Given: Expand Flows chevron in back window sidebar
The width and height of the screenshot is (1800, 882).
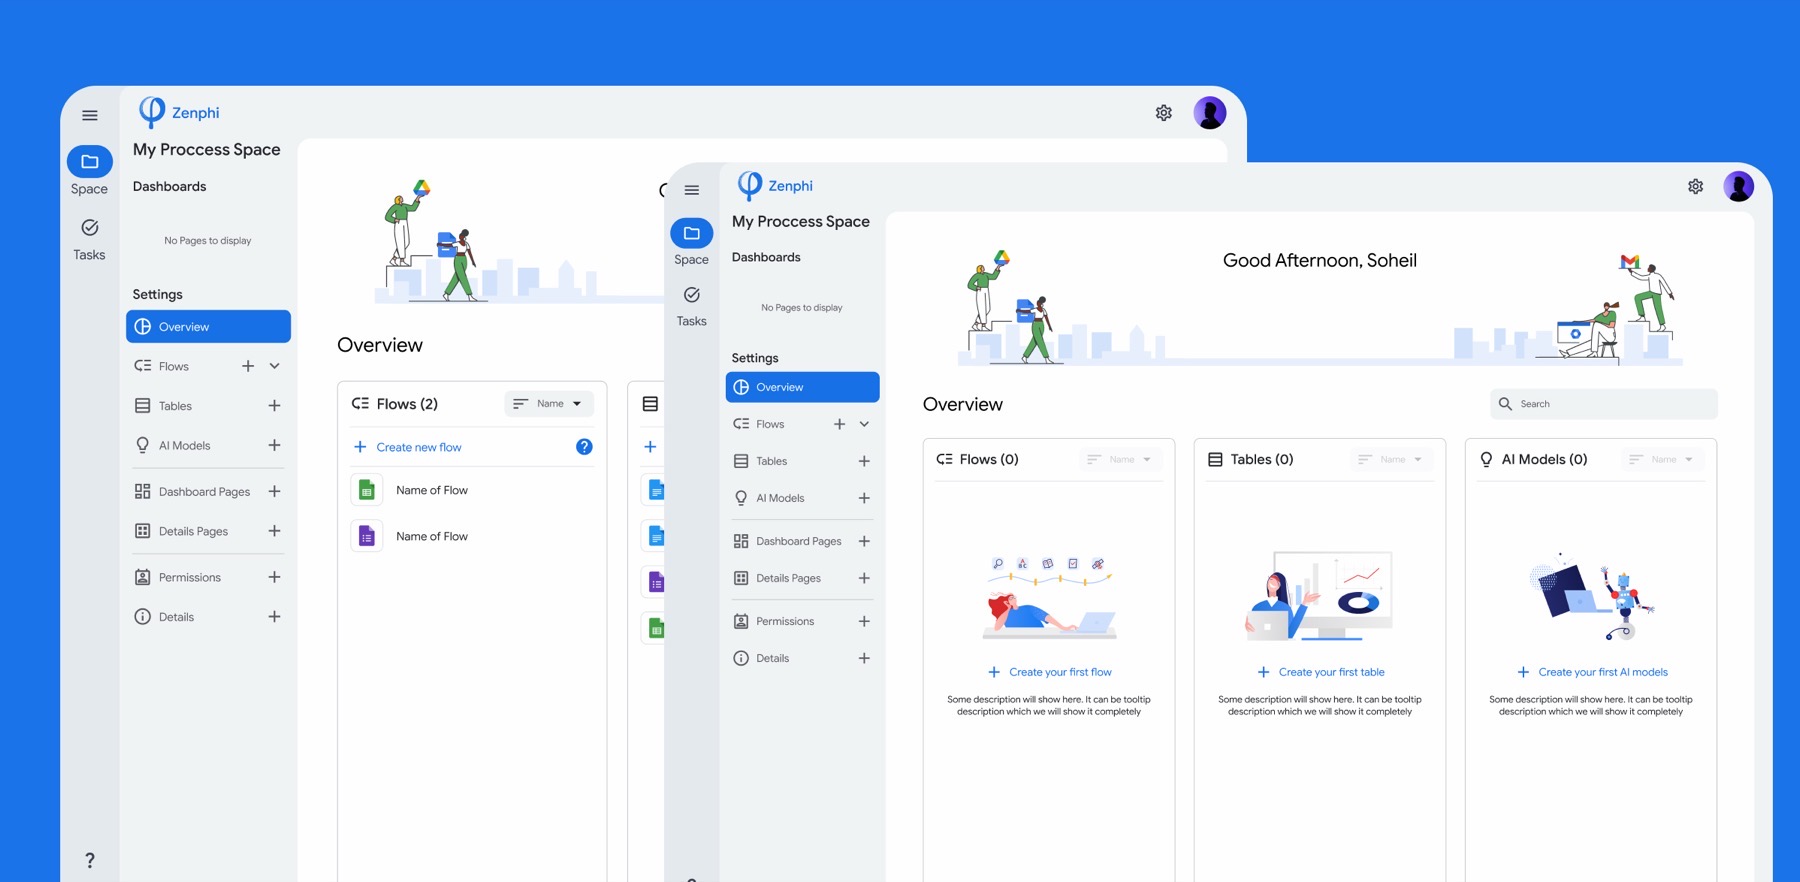Looking at the screenshot, I should coord(274,366).
